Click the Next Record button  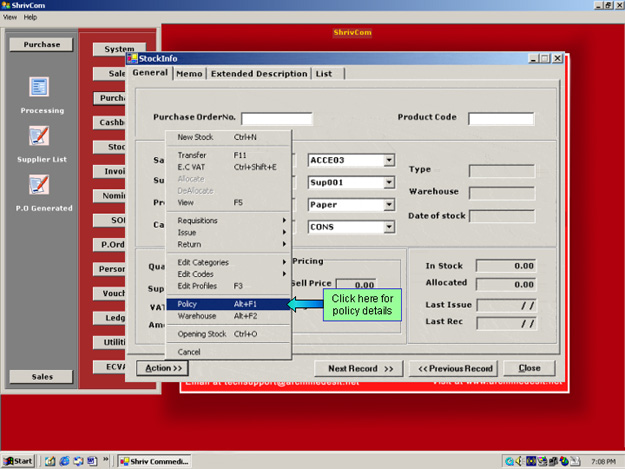point(360,368)
